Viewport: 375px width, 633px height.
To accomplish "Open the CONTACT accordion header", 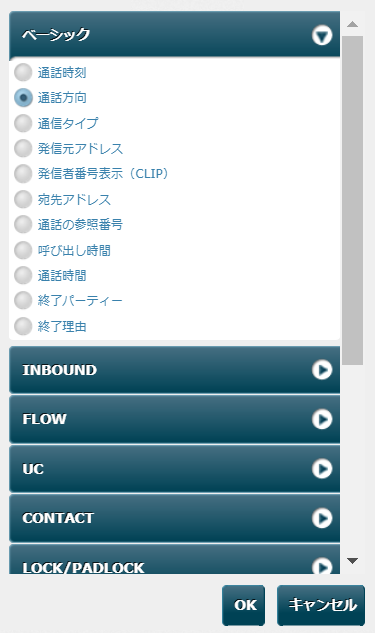I will point(174,518).
